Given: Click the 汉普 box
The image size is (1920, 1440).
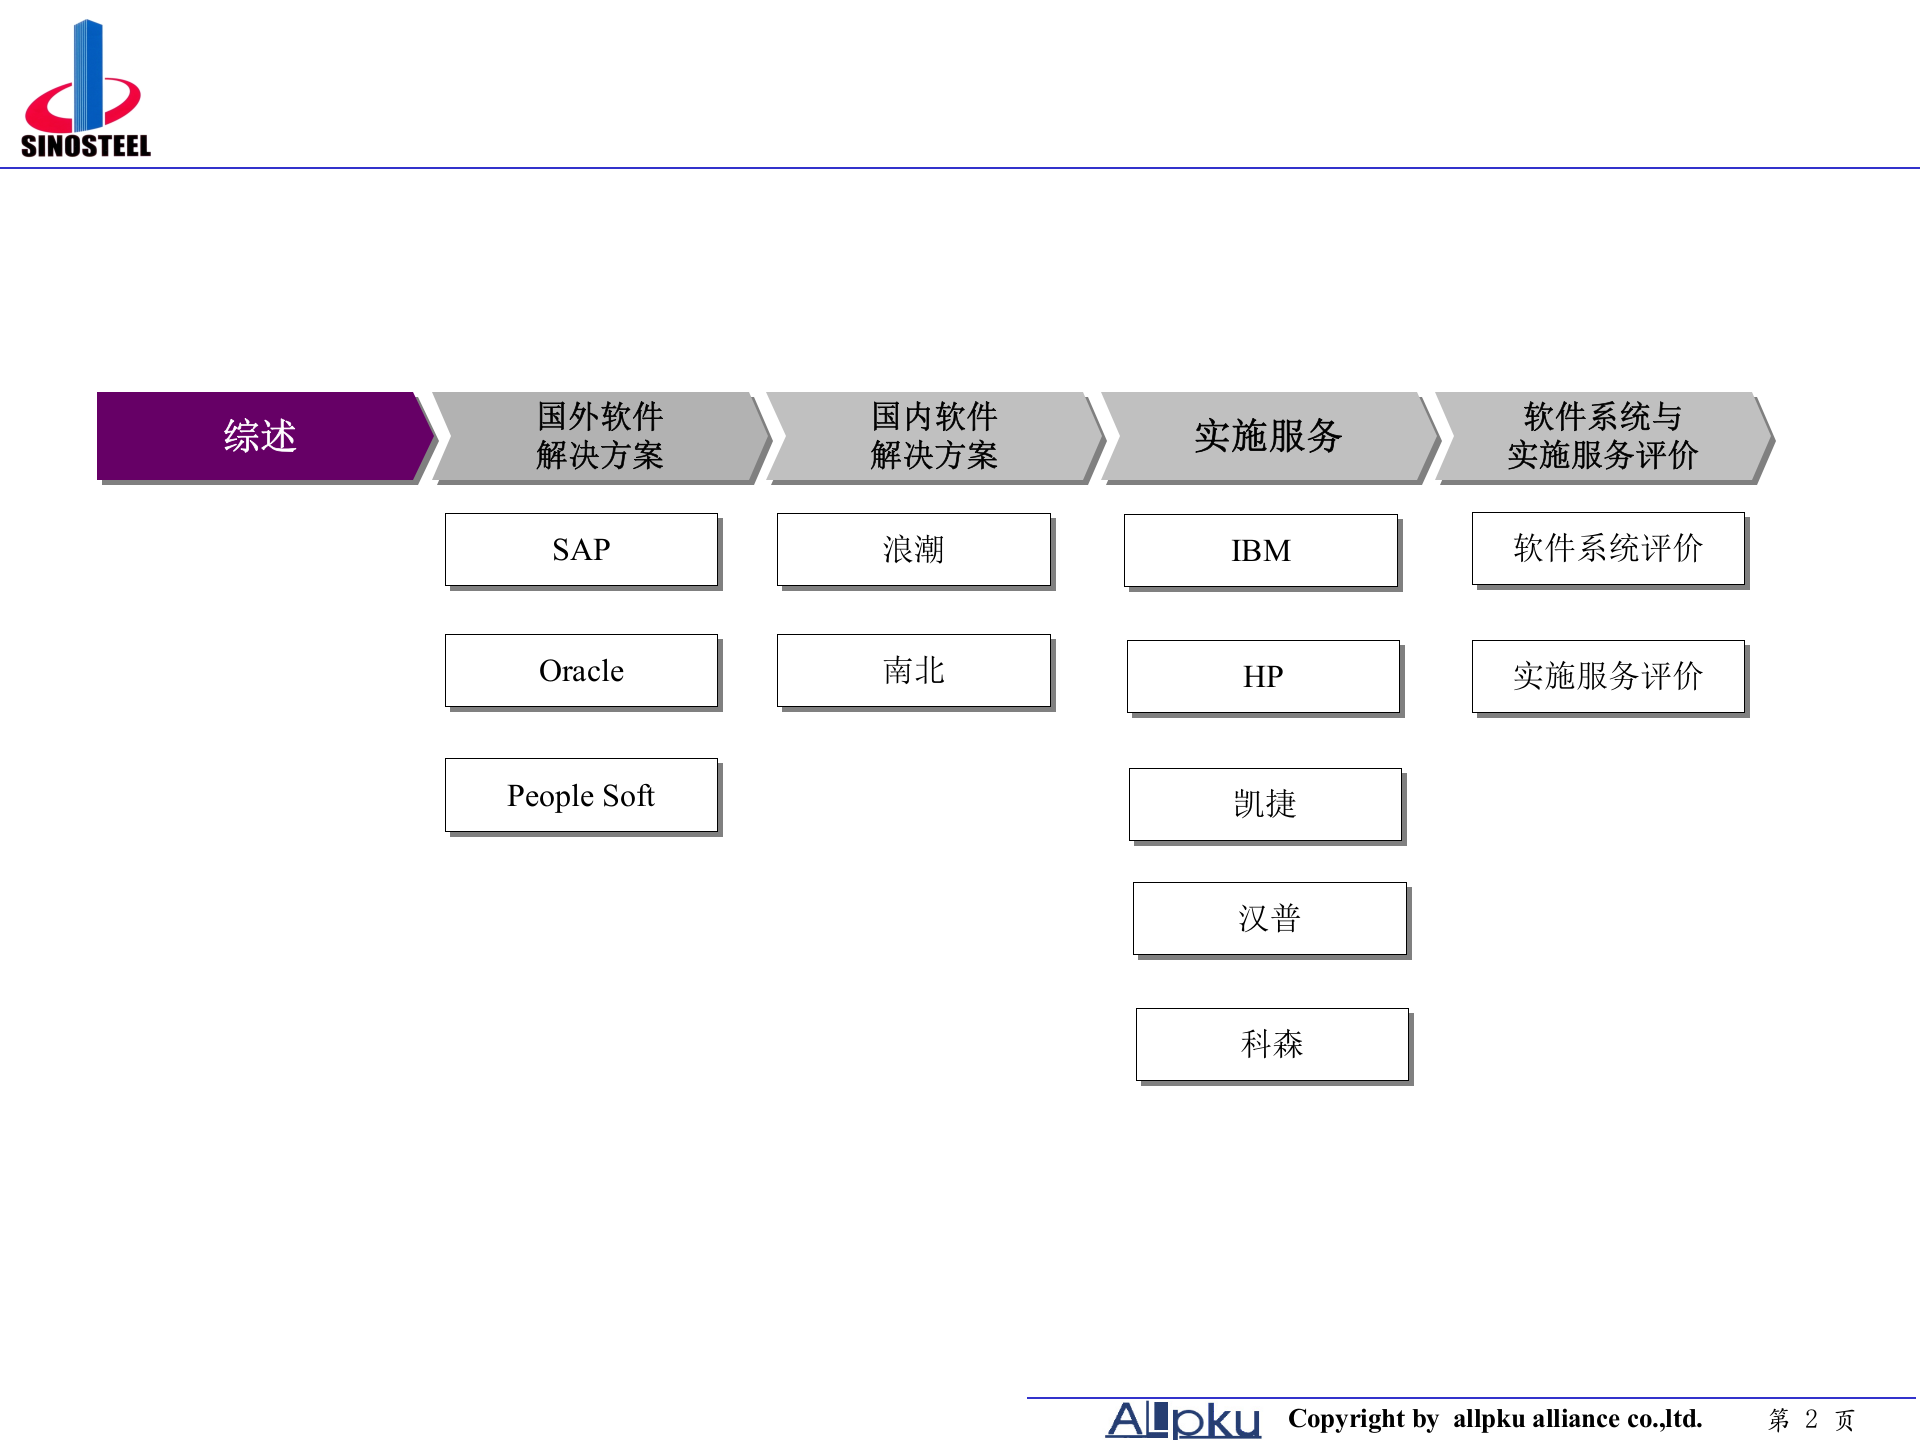Looking at the screenshot, I should click(x=1270, y=918).
